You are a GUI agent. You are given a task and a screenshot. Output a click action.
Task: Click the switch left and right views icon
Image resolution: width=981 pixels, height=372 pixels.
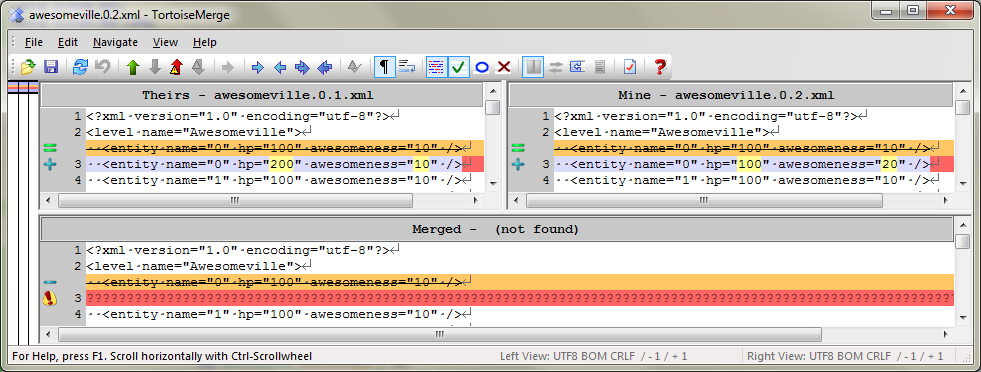(x=556, y=67)
